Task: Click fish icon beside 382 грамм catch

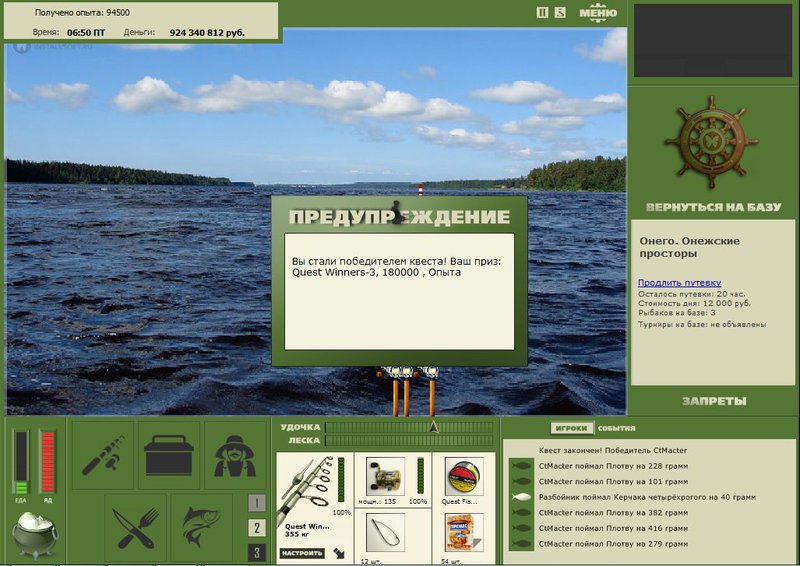Action: tap(522, 512)
